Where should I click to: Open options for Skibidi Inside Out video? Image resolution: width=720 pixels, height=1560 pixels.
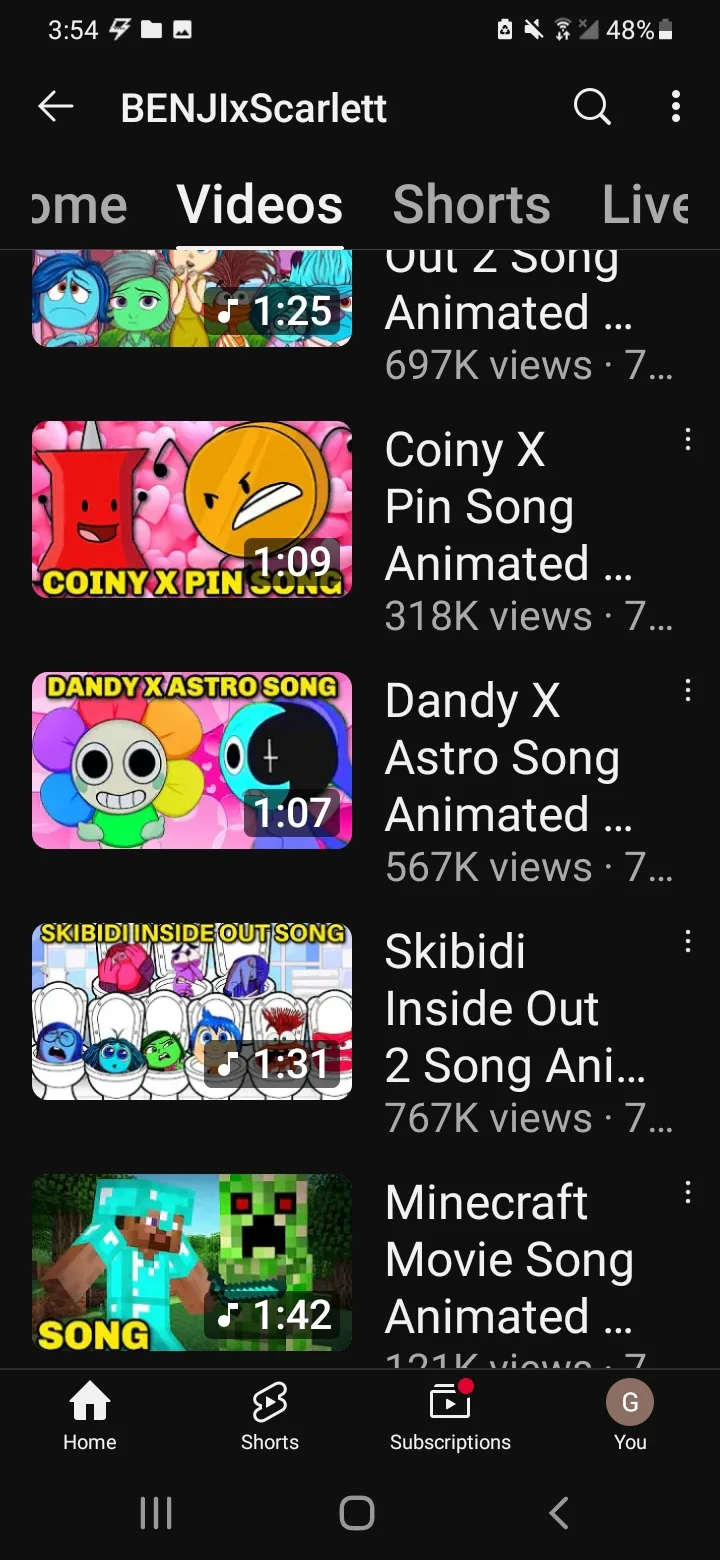687,942
